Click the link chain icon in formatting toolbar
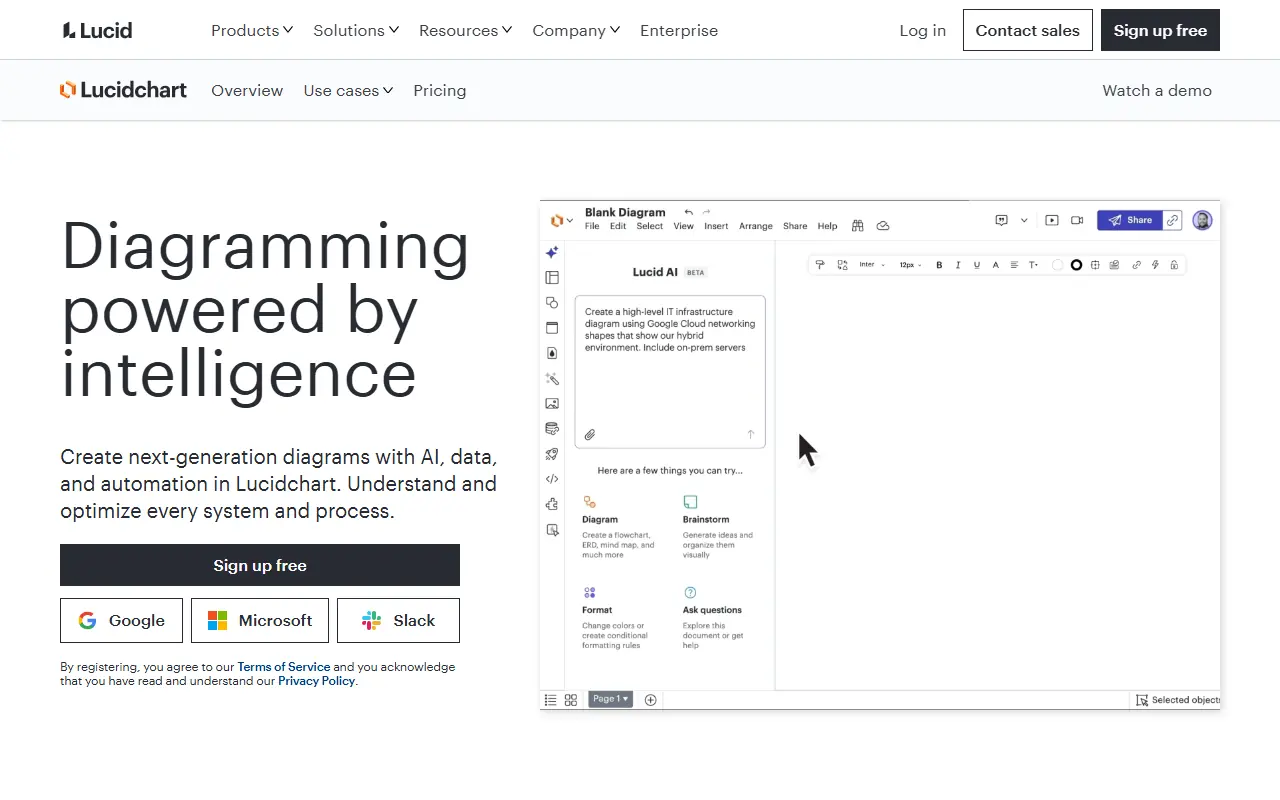 click(1135, 264)
